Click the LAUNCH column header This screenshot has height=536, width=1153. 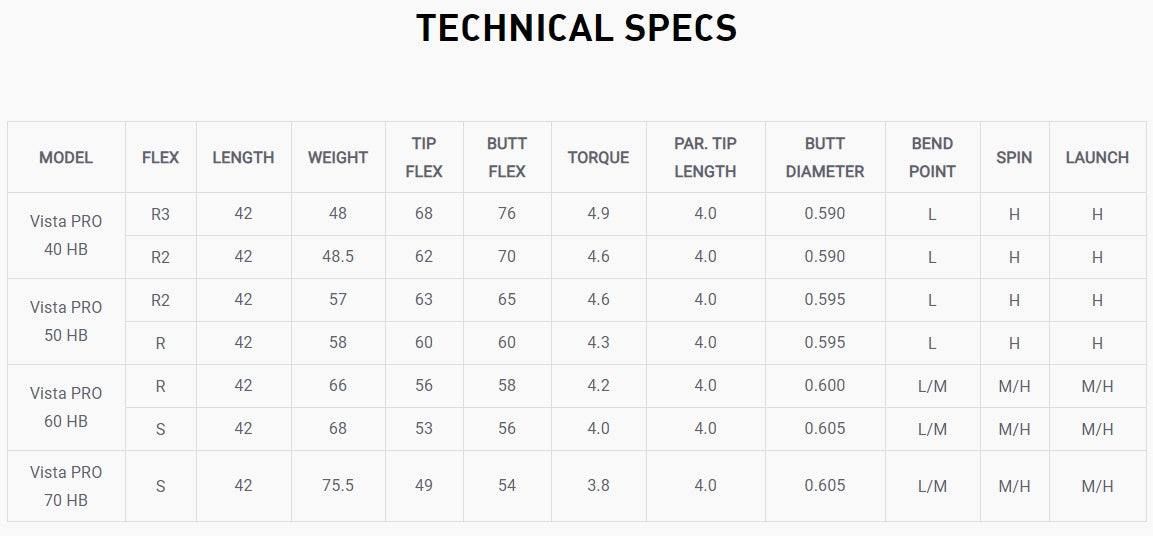point(1097,157)
